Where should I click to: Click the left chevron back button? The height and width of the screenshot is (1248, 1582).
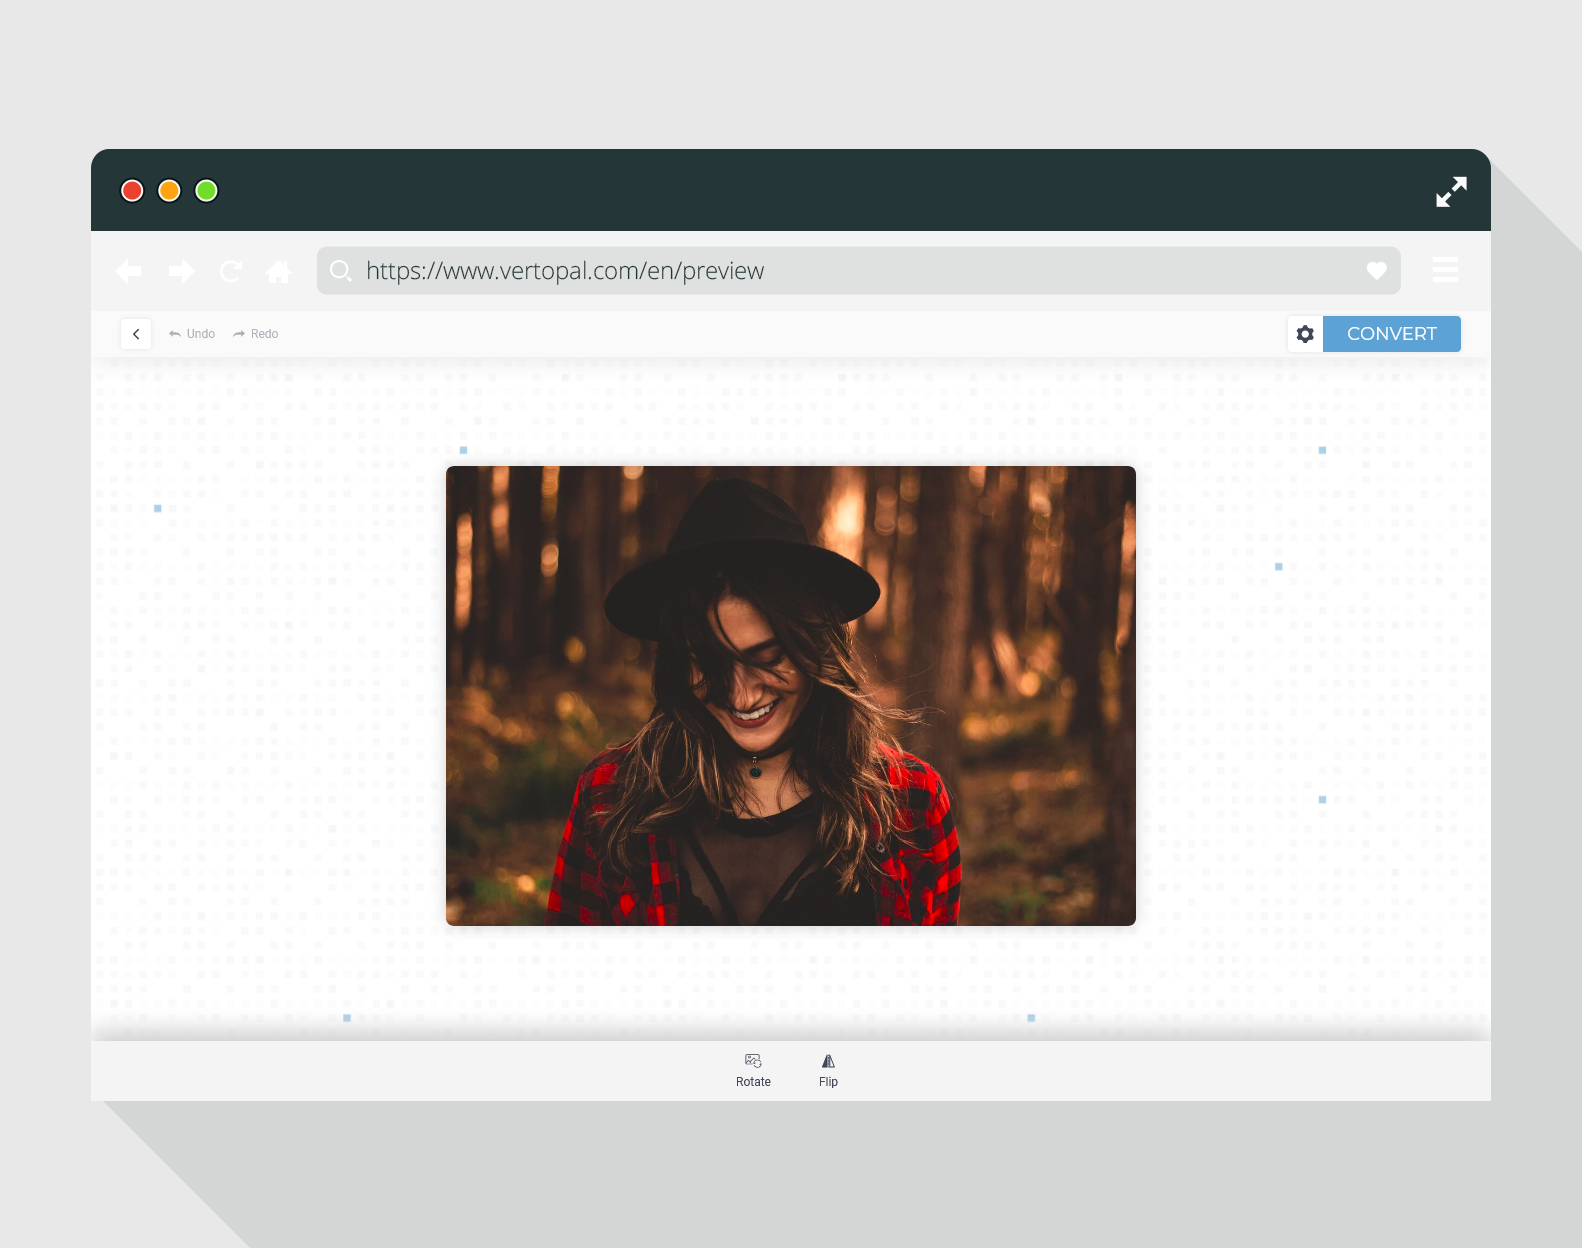tap(136, 334)
